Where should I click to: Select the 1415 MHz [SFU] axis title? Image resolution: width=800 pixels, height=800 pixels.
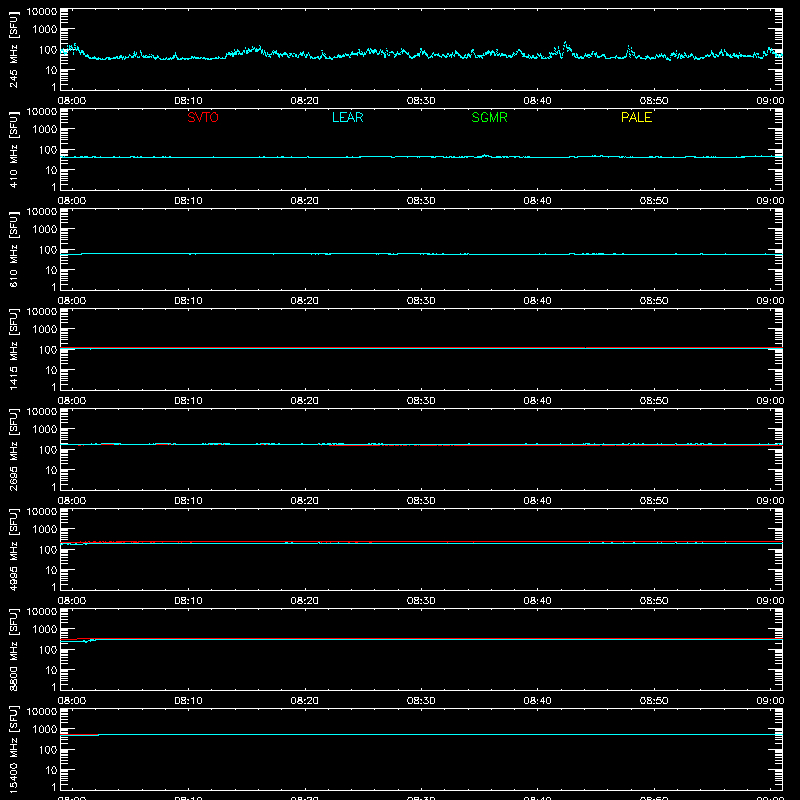pos(14,349)
